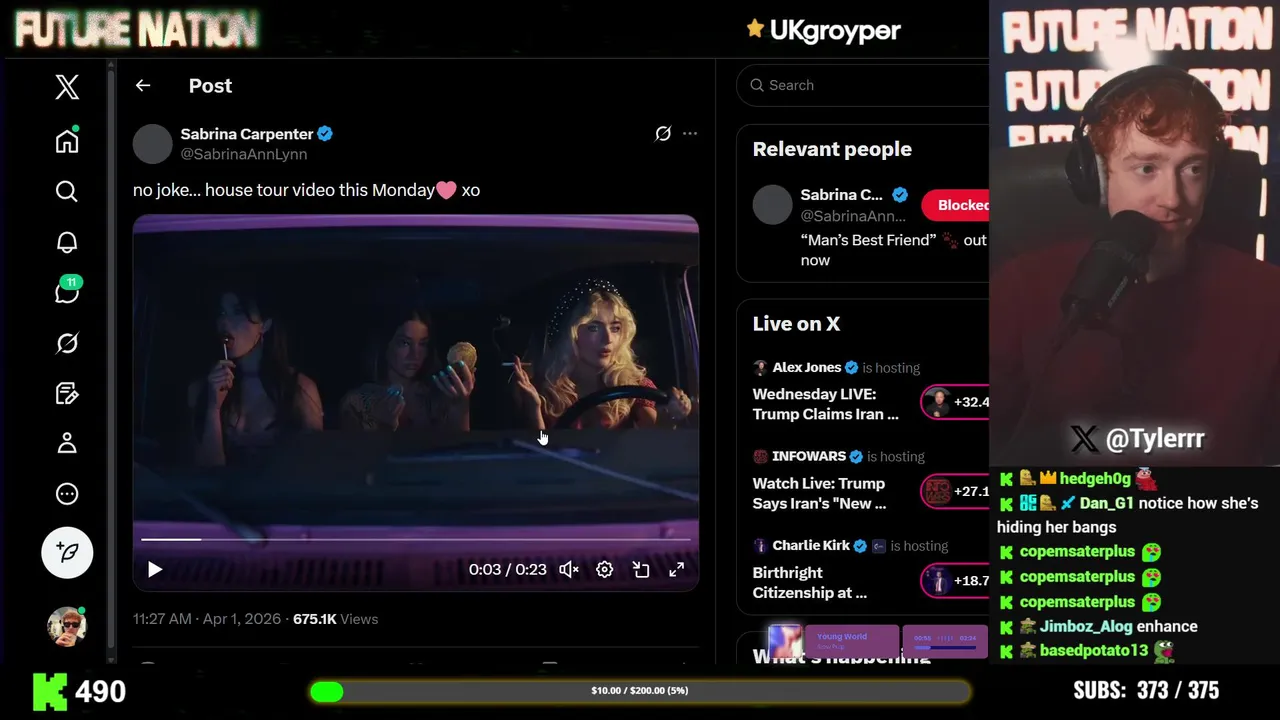Open INFOWARS Watch Live stream
This screenshot has width=1280, height=720.
819,493
